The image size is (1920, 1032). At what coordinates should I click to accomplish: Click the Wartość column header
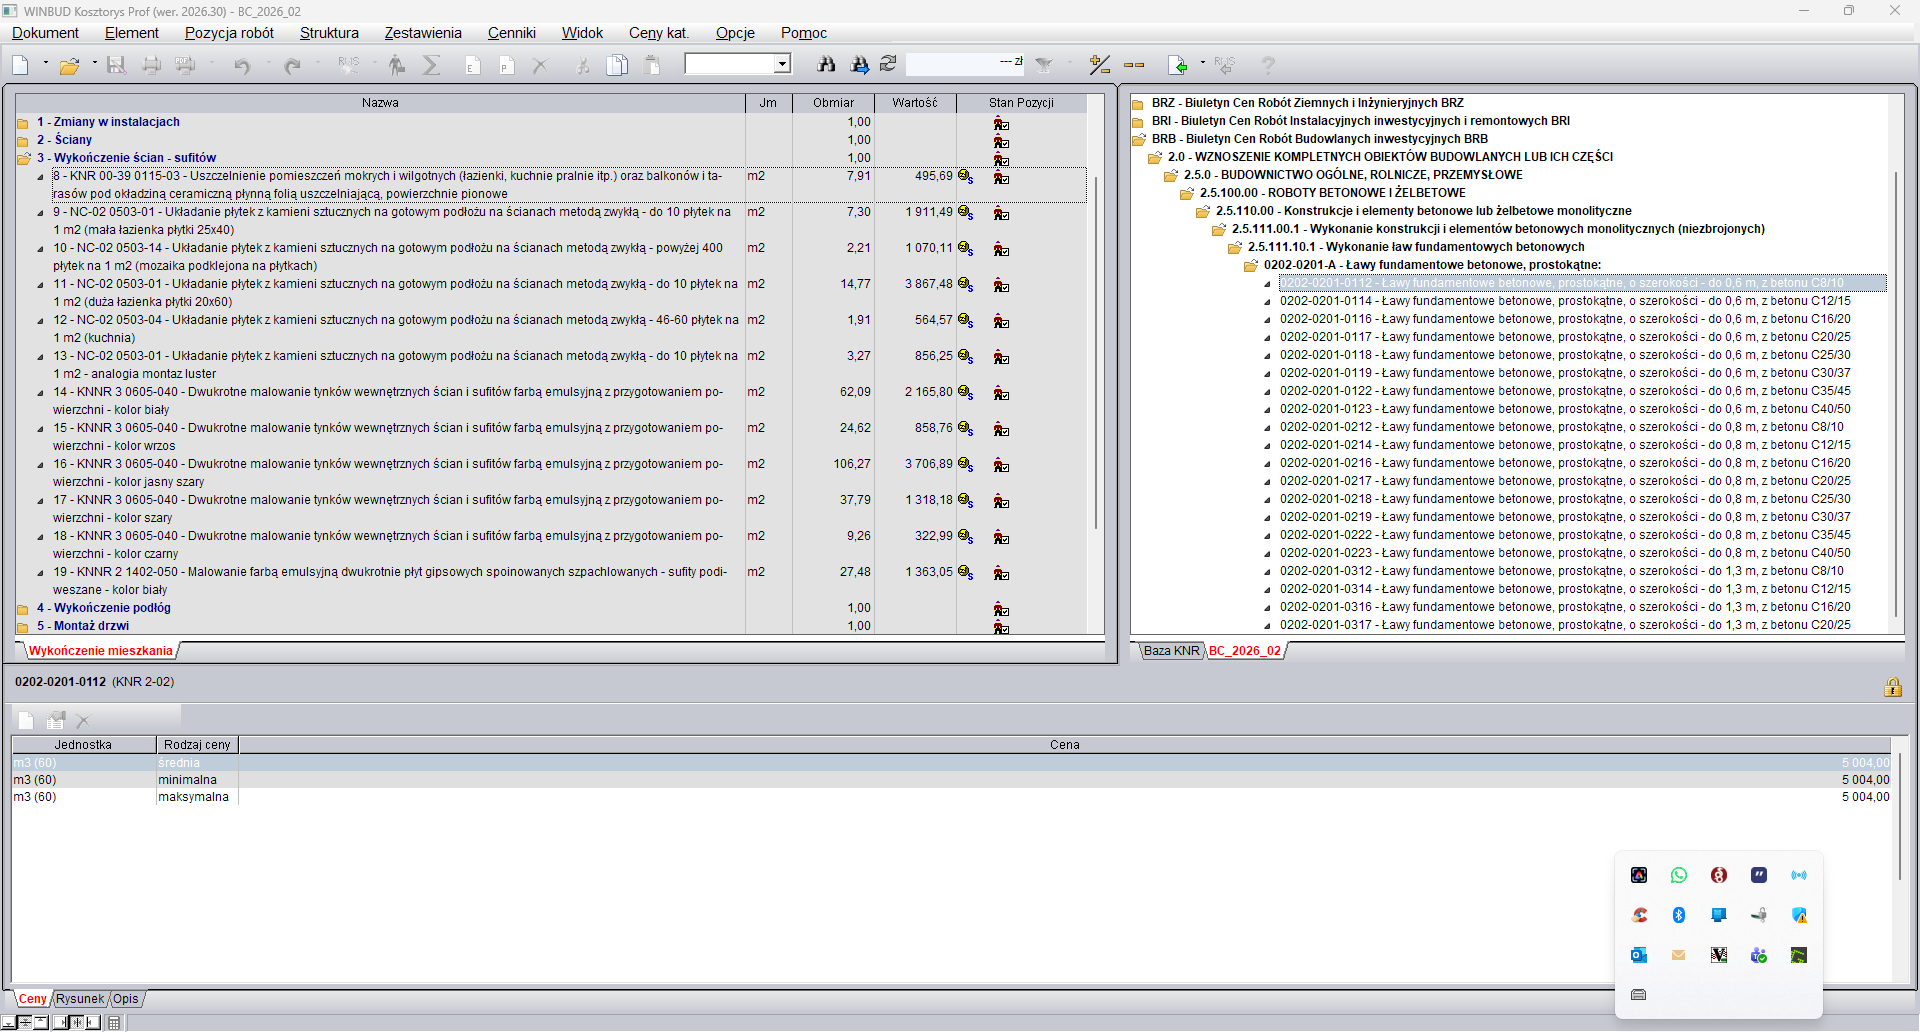pyautogui.click(x=915, y=103)
